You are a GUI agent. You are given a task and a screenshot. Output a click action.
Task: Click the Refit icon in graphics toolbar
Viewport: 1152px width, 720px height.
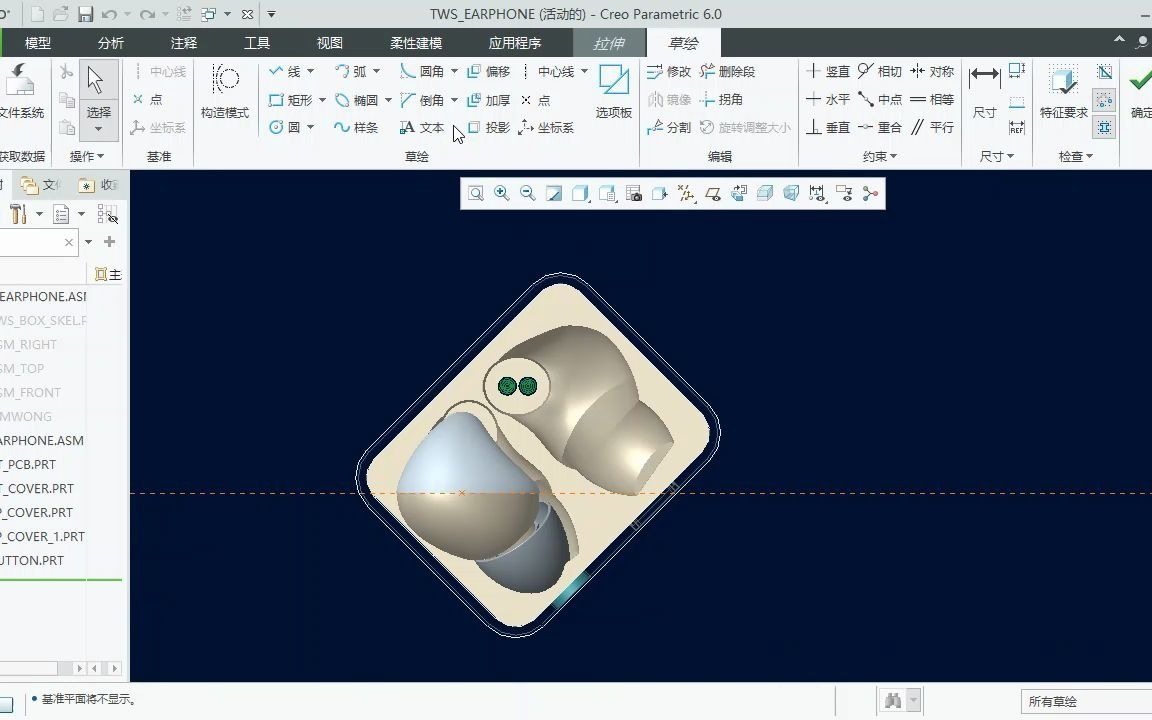point(475,193)
